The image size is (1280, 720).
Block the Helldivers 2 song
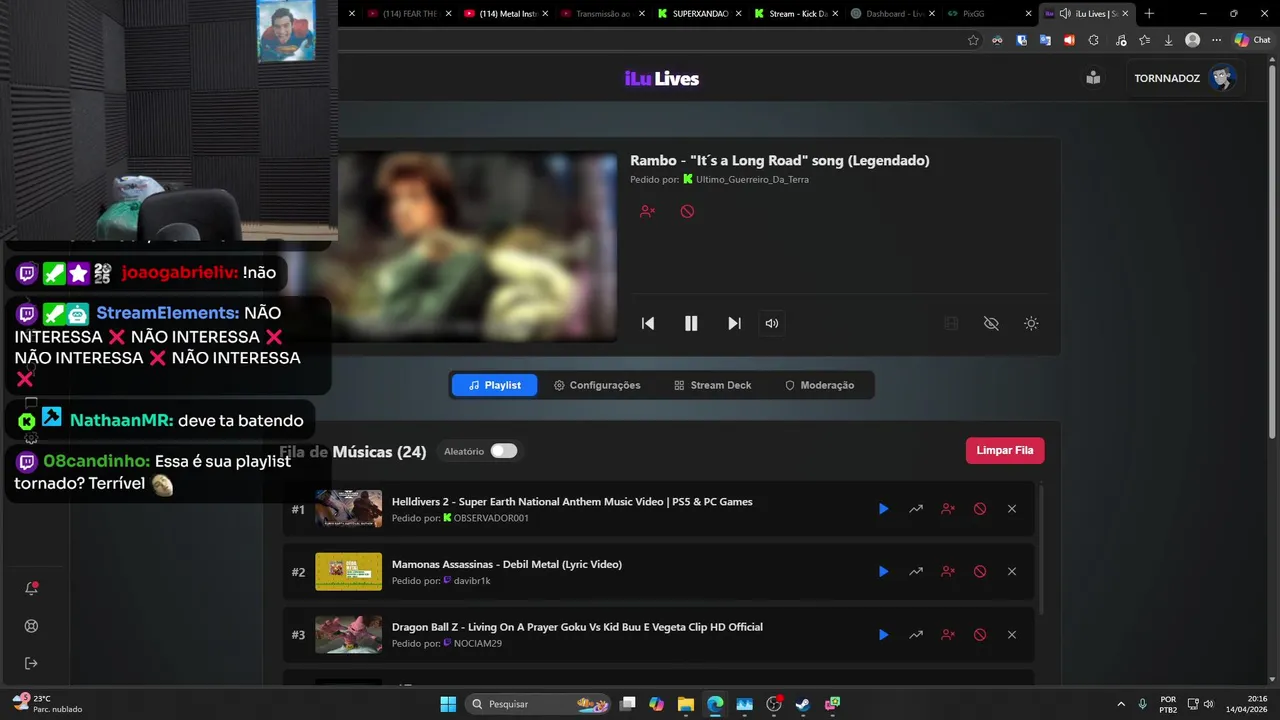(x=980, y=509)
